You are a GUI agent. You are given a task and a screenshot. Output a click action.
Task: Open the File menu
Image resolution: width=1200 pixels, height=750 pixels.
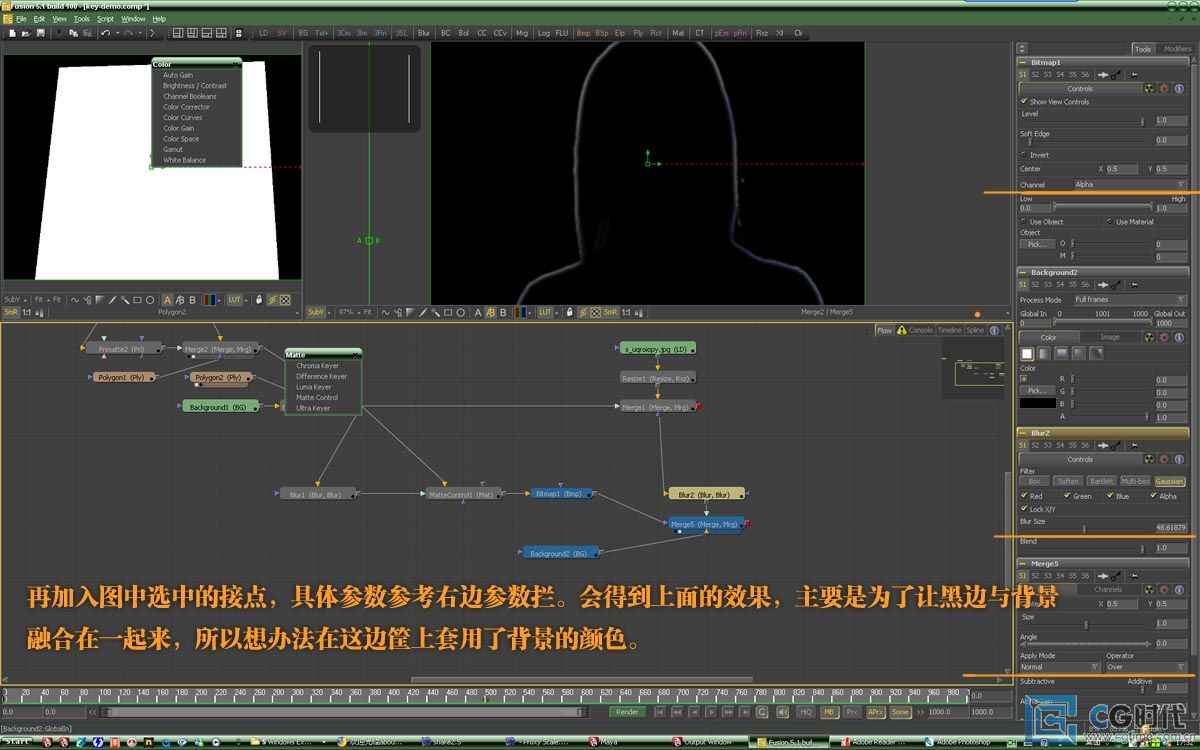[x=23, y=19]
